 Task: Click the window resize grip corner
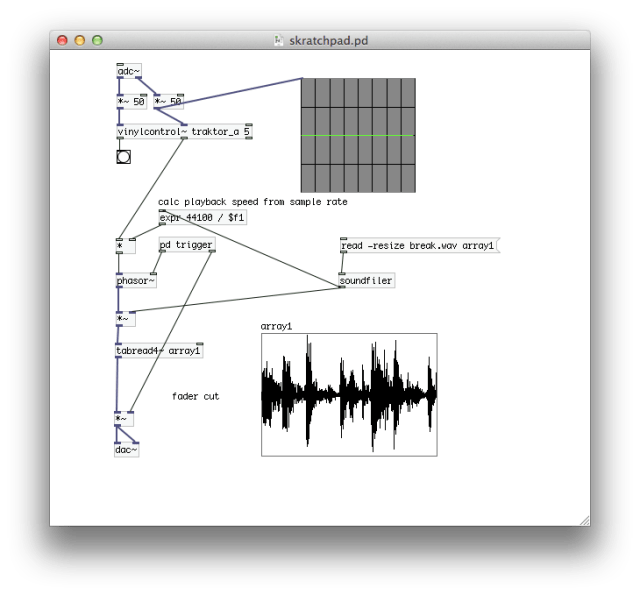point(583,519)
